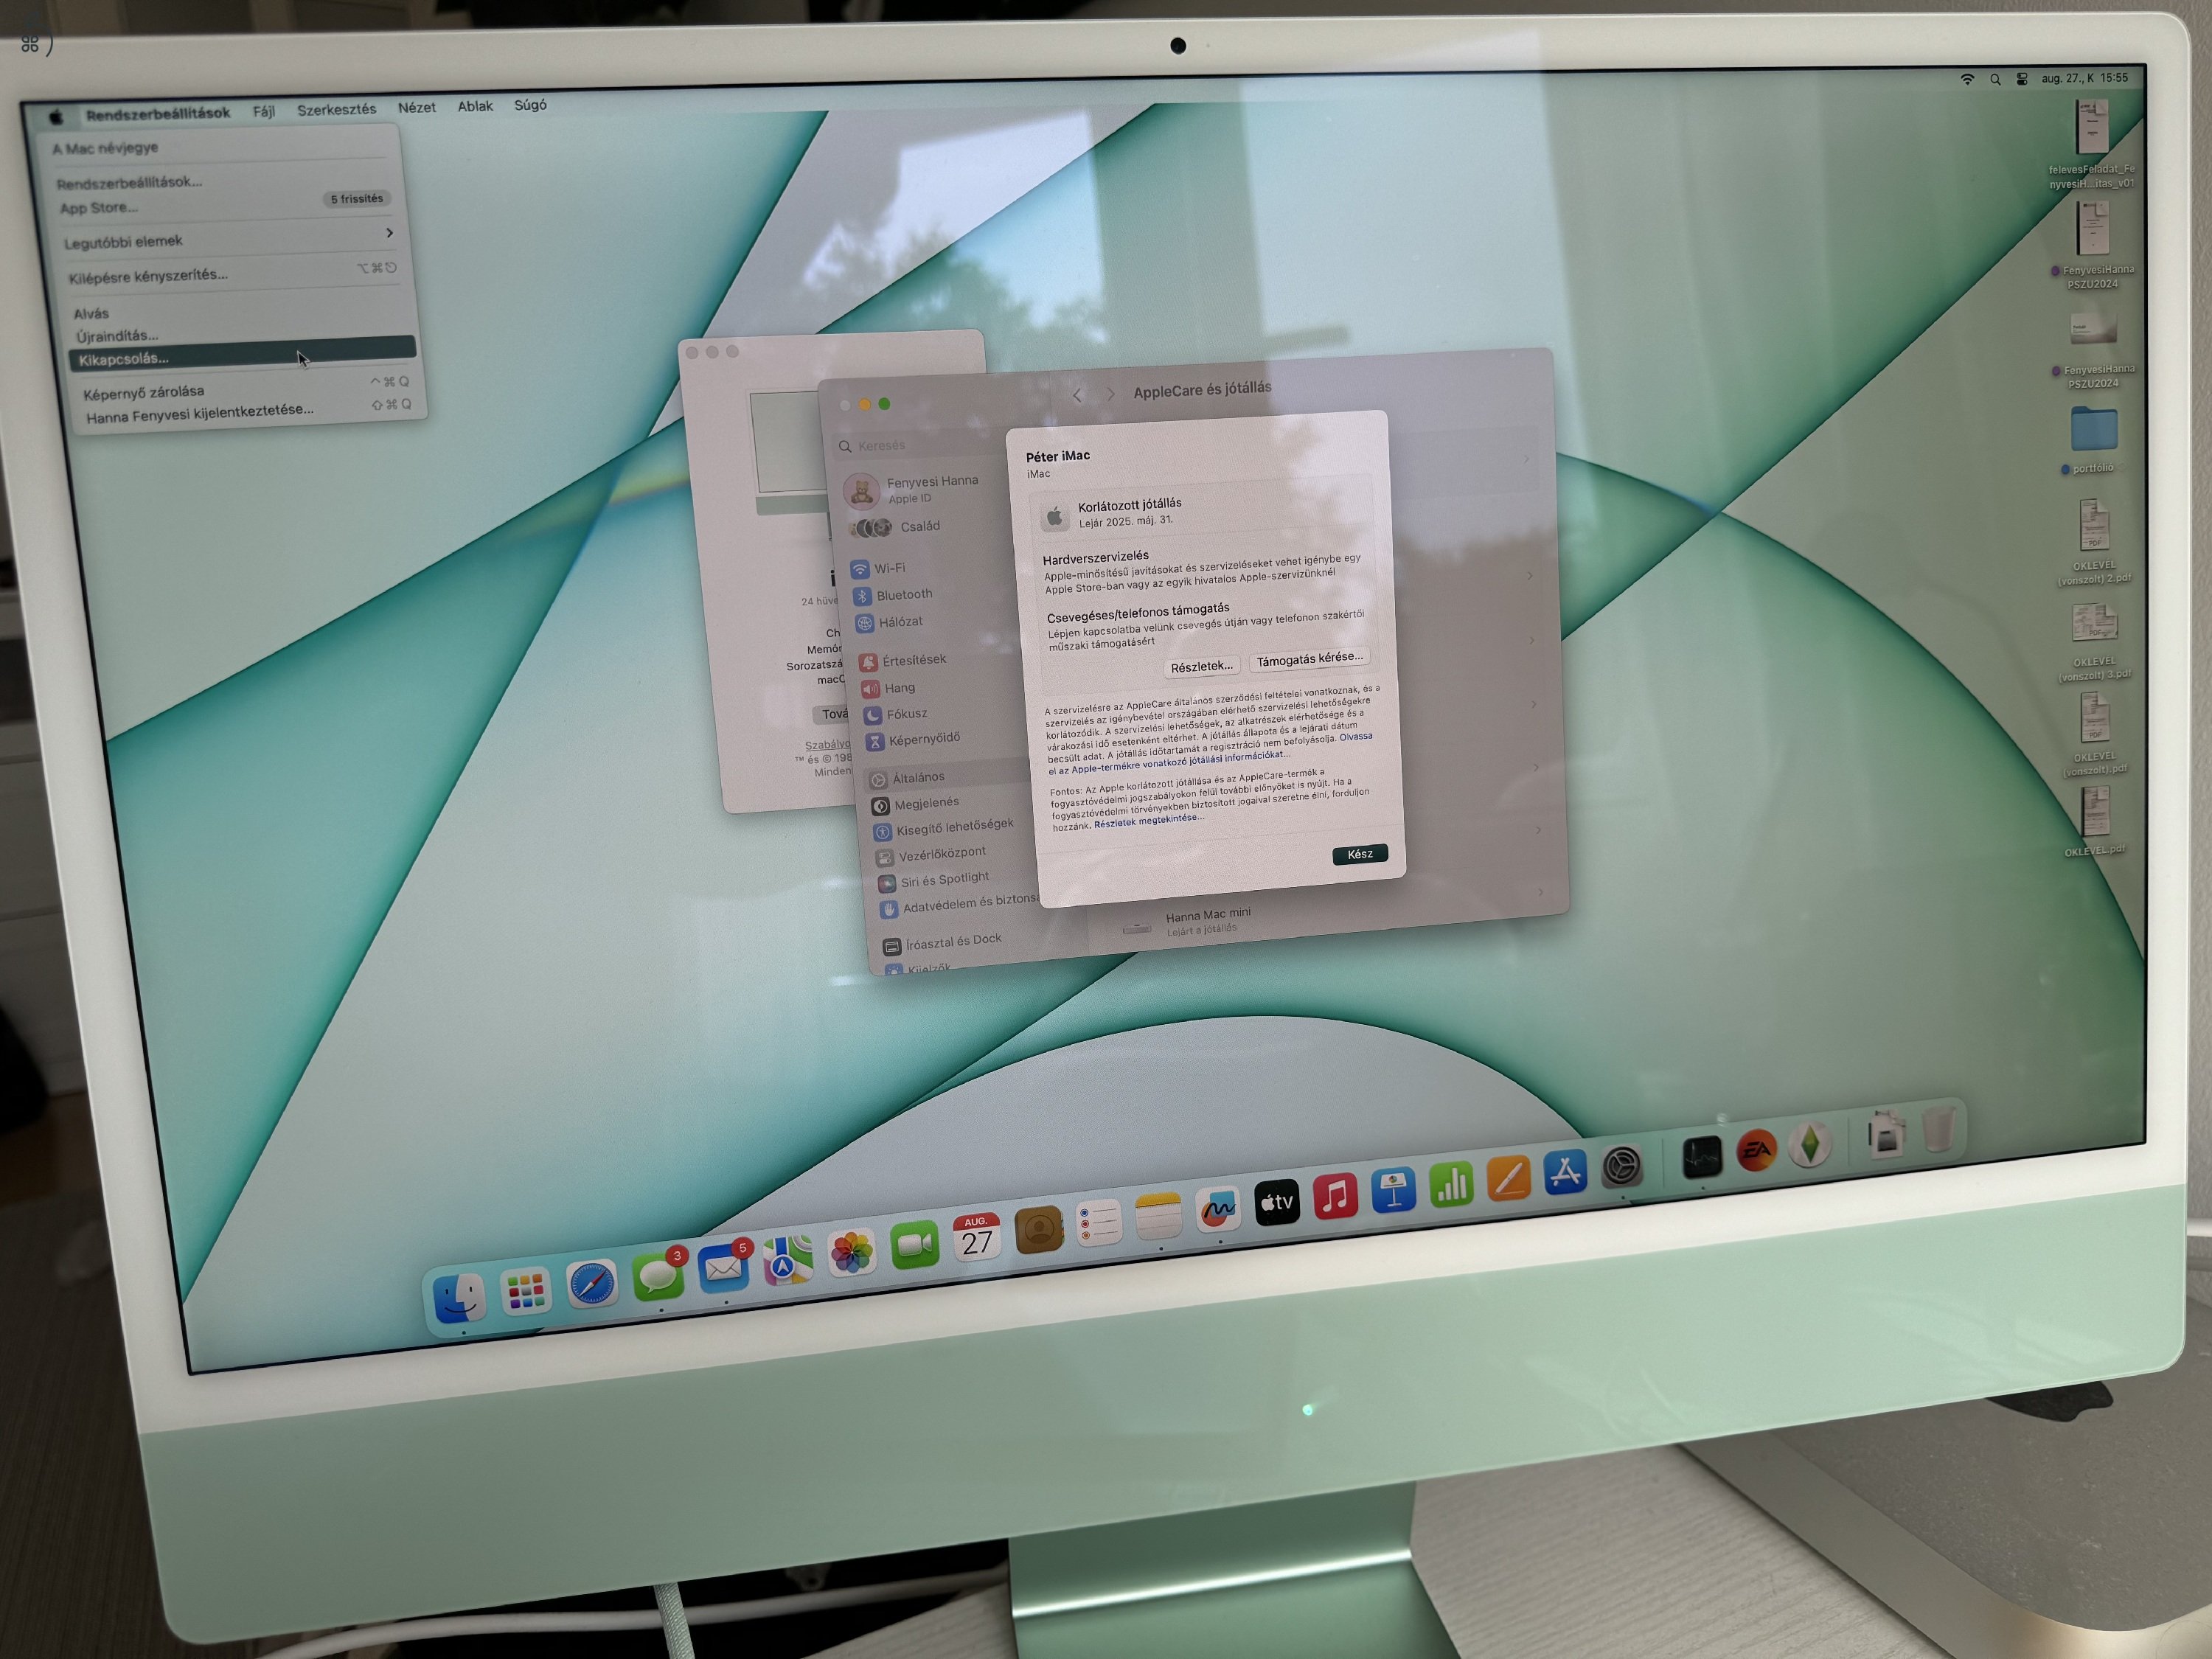Open Mail with 5 unread badge
The height and width of the screenshot is (1659, 2212).
click(x=723, y=1267)
